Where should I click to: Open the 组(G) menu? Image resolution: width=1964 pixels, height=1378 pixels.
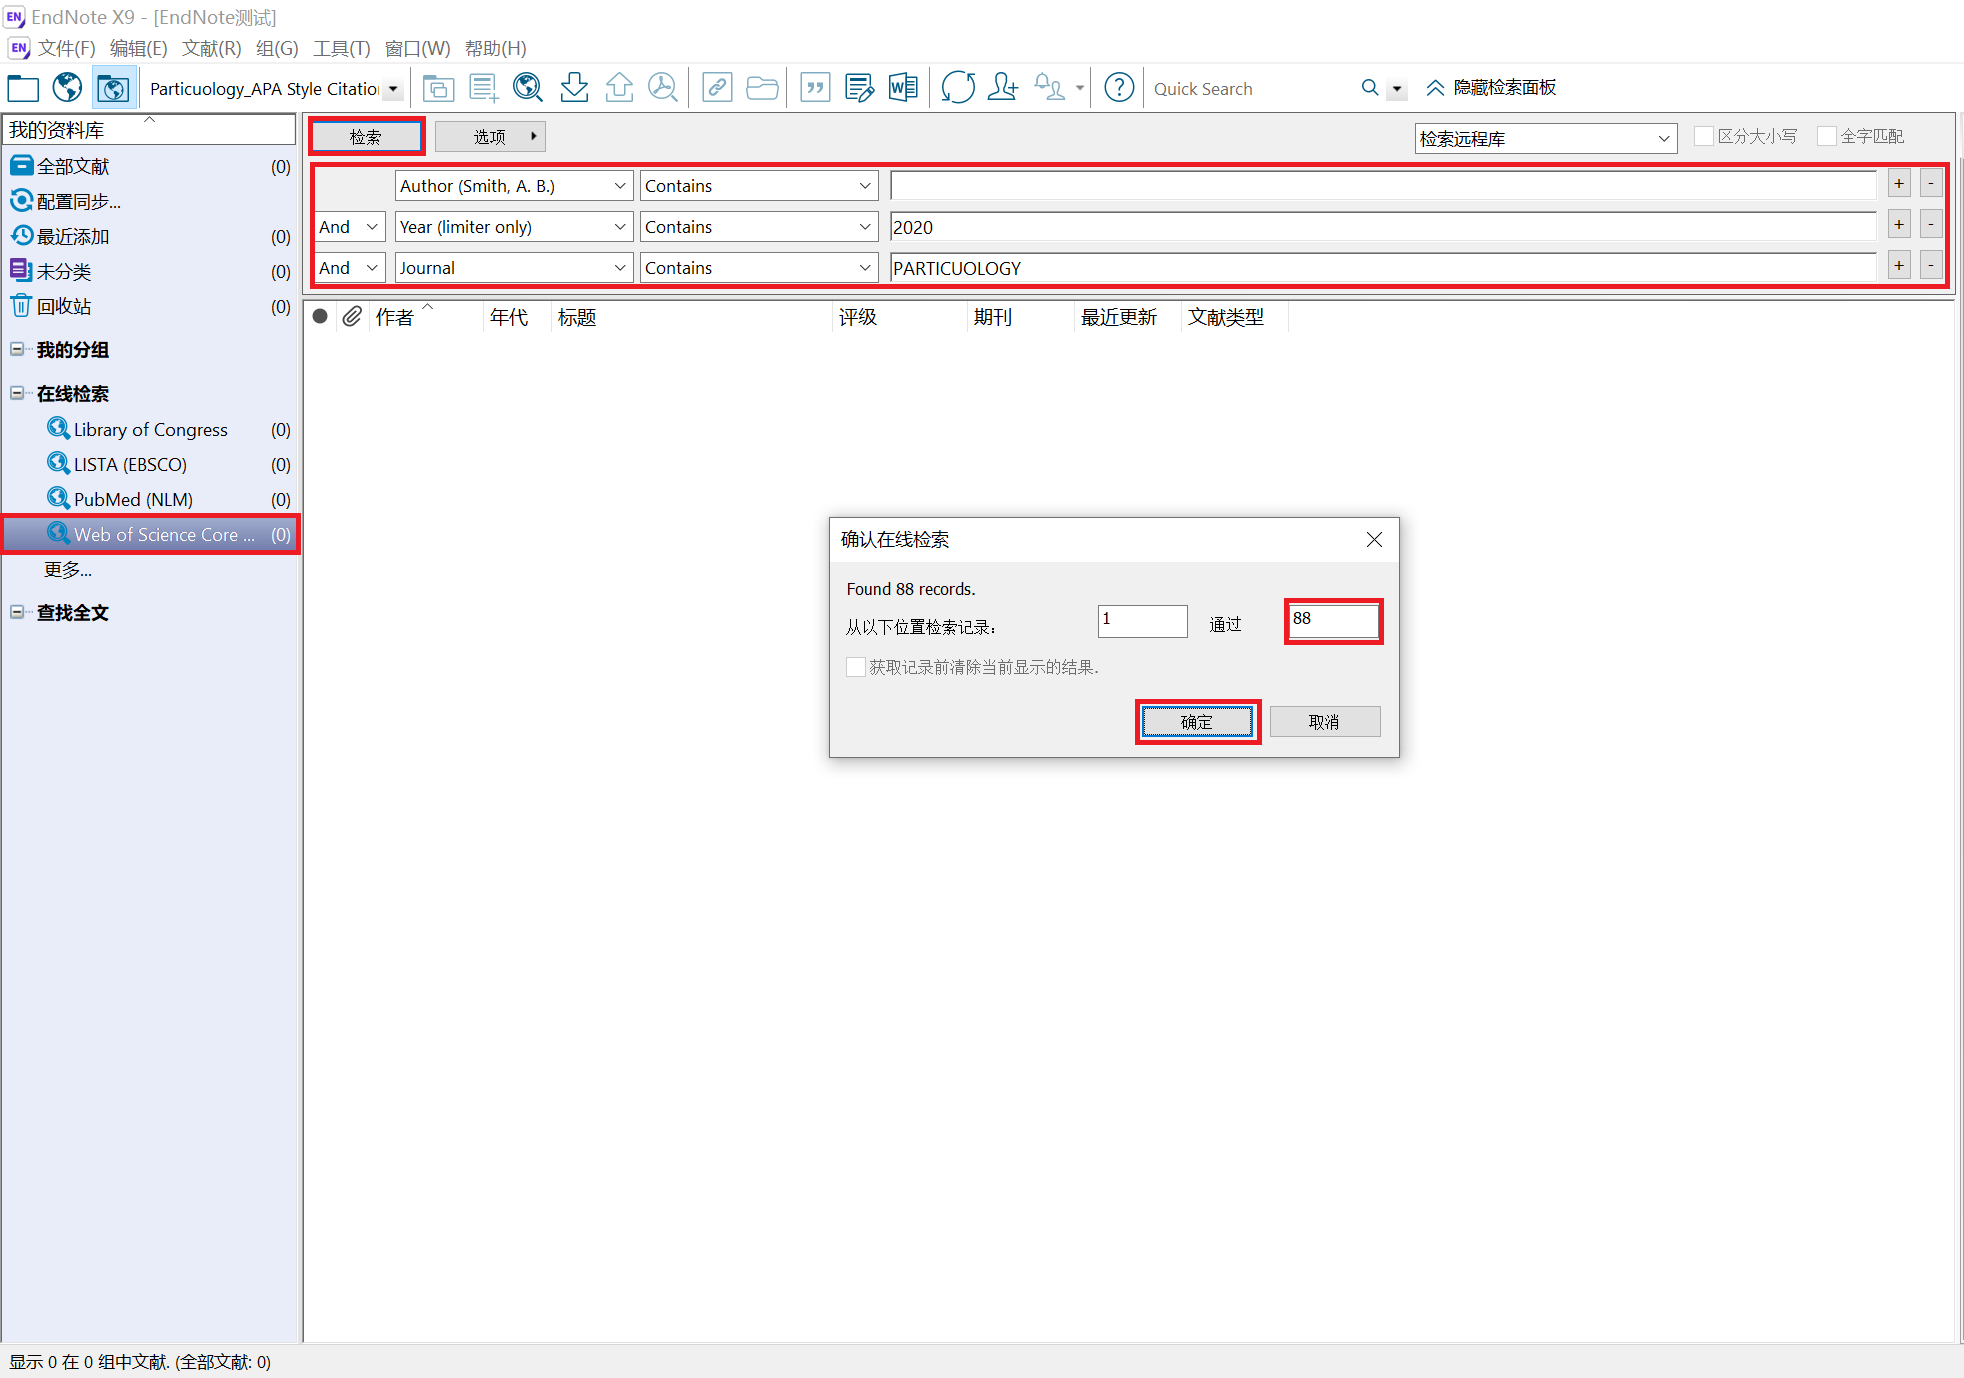[x=277, y=48]
